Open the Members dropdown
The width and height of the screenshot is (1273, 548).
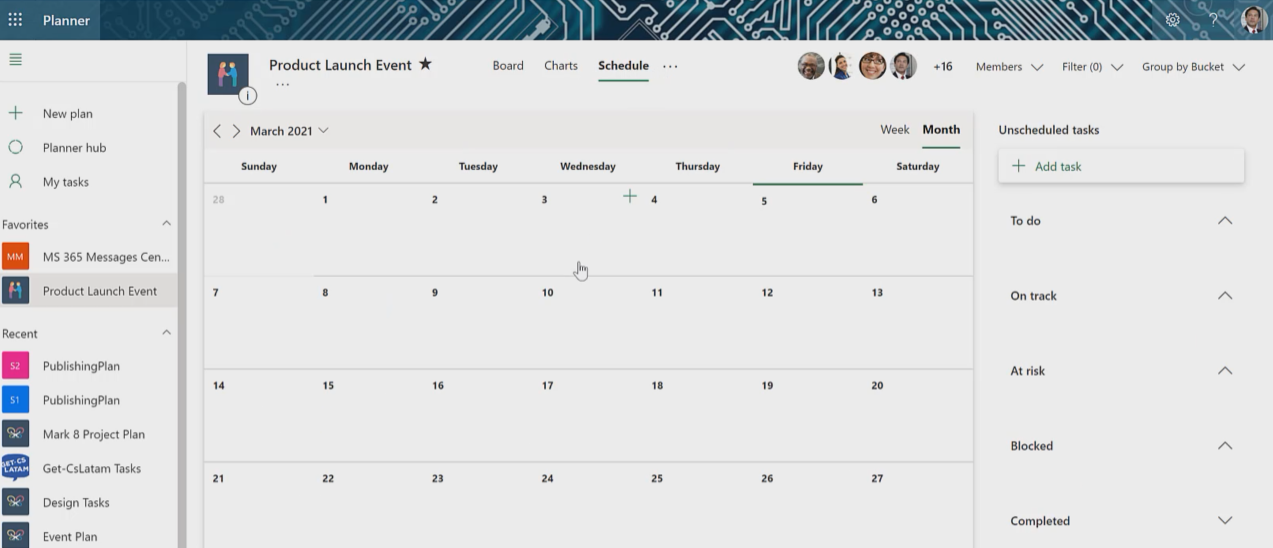pos(1009,67)
